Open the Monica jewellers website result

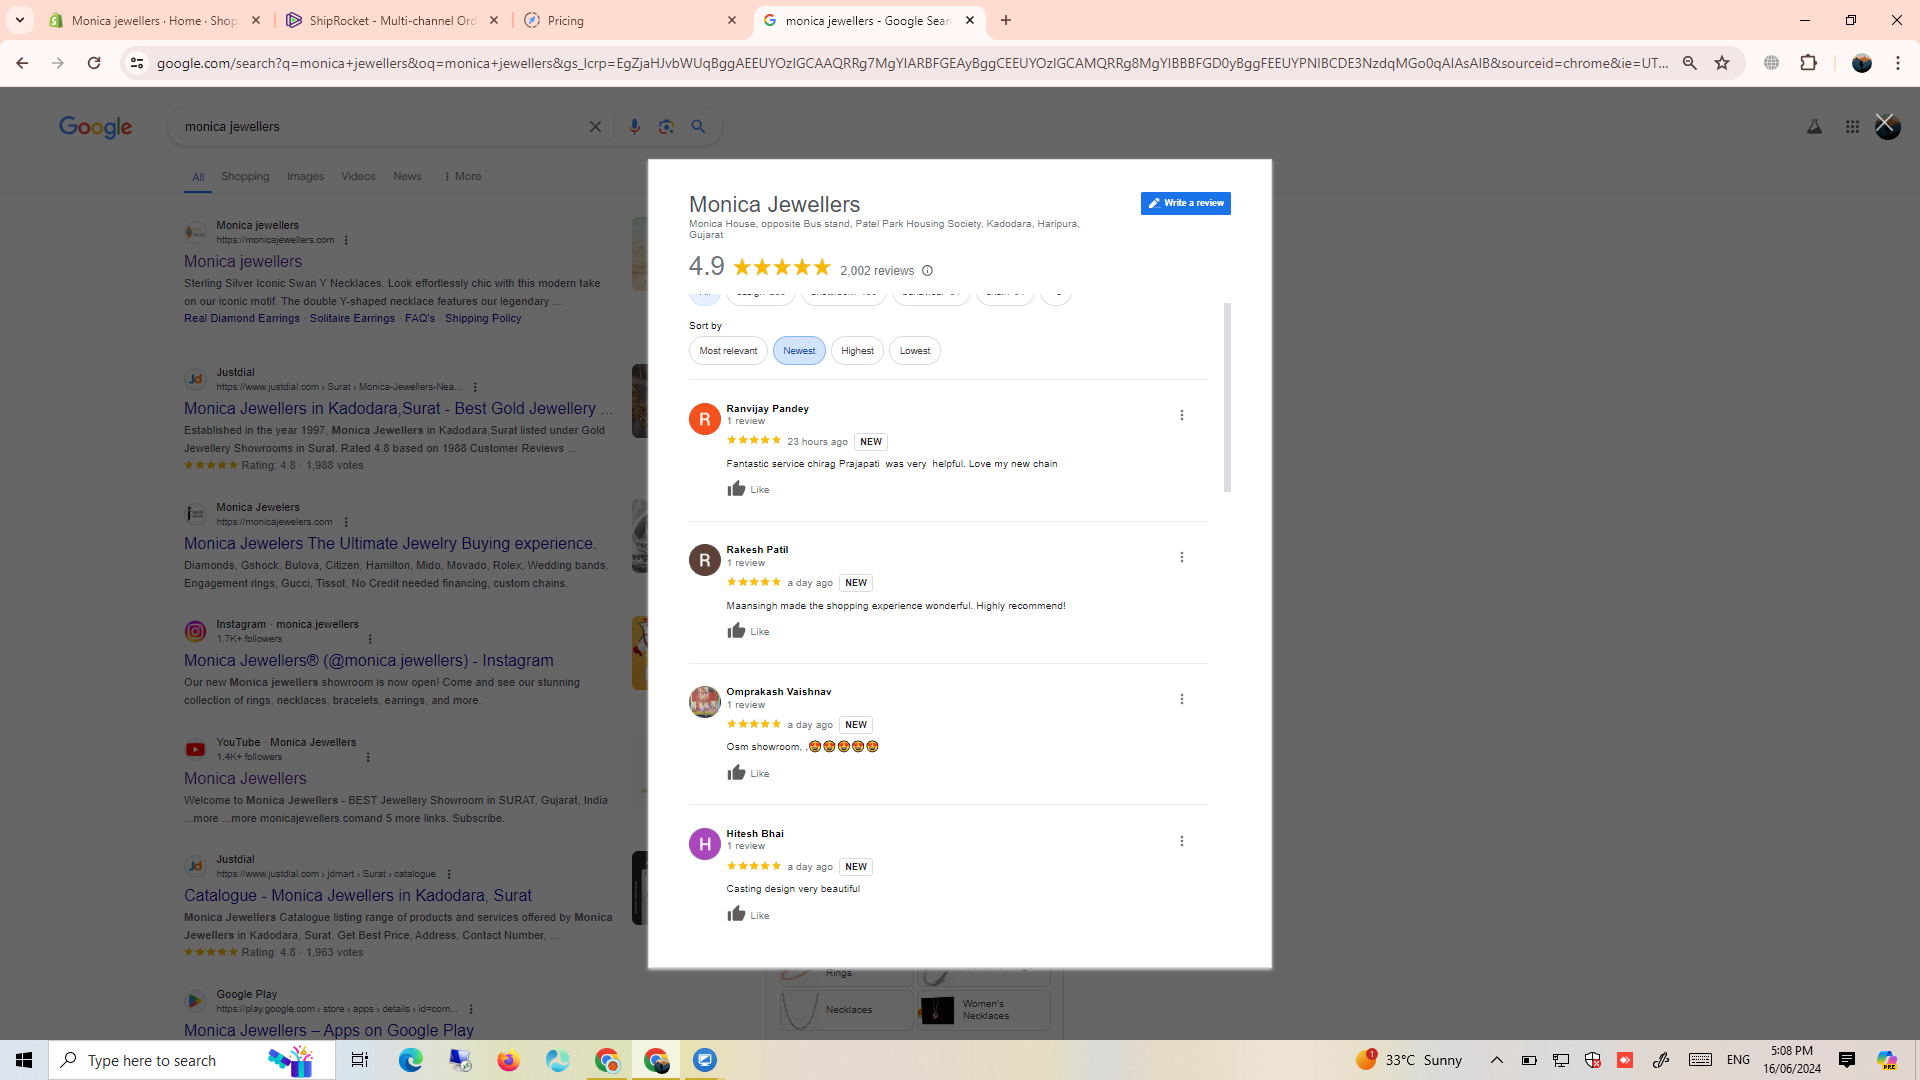(x=243, y=262)
